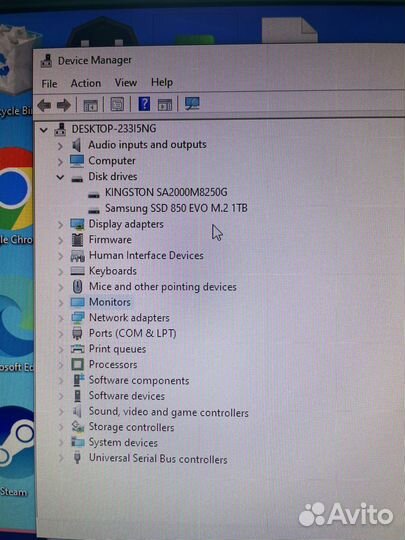Collapse the DESKTOP-233I5NG root node

click(x=44, y=130)
